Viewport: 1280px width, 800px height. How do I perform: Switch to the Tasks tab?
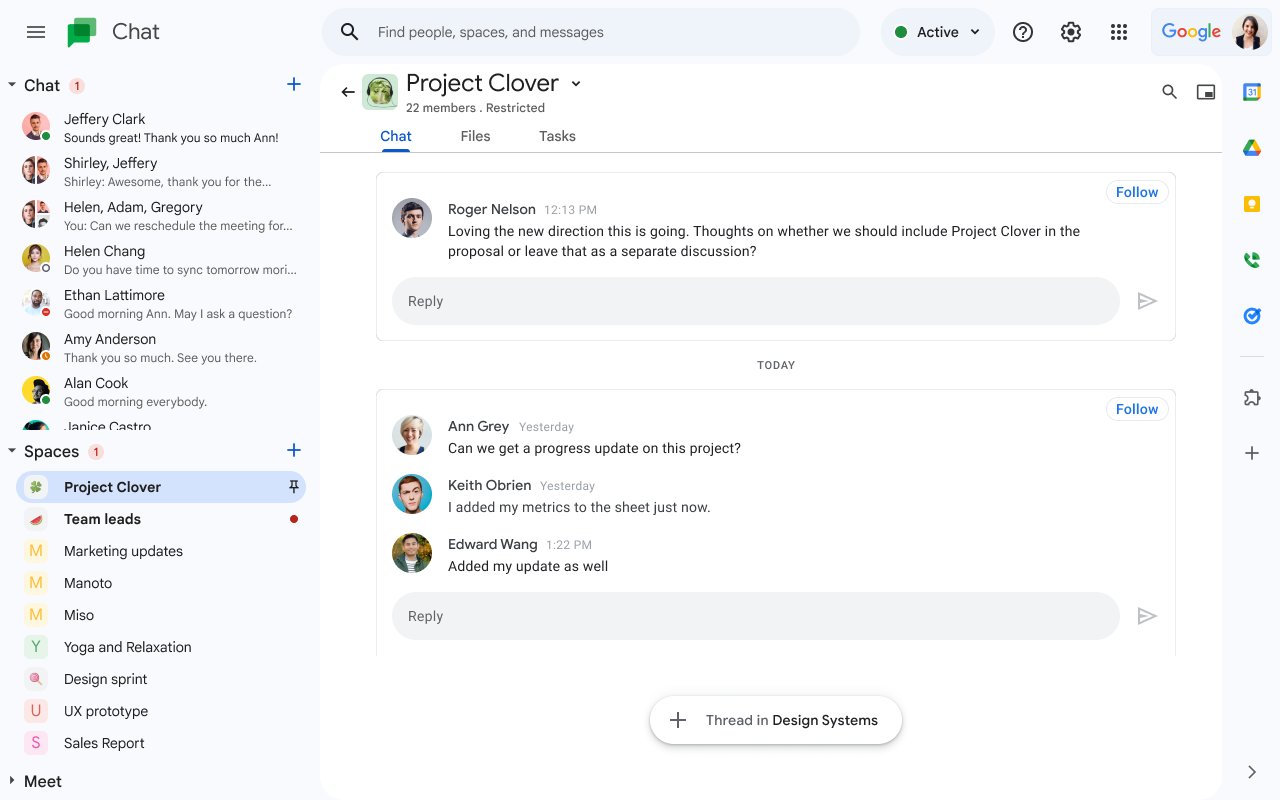pos(557,136)
